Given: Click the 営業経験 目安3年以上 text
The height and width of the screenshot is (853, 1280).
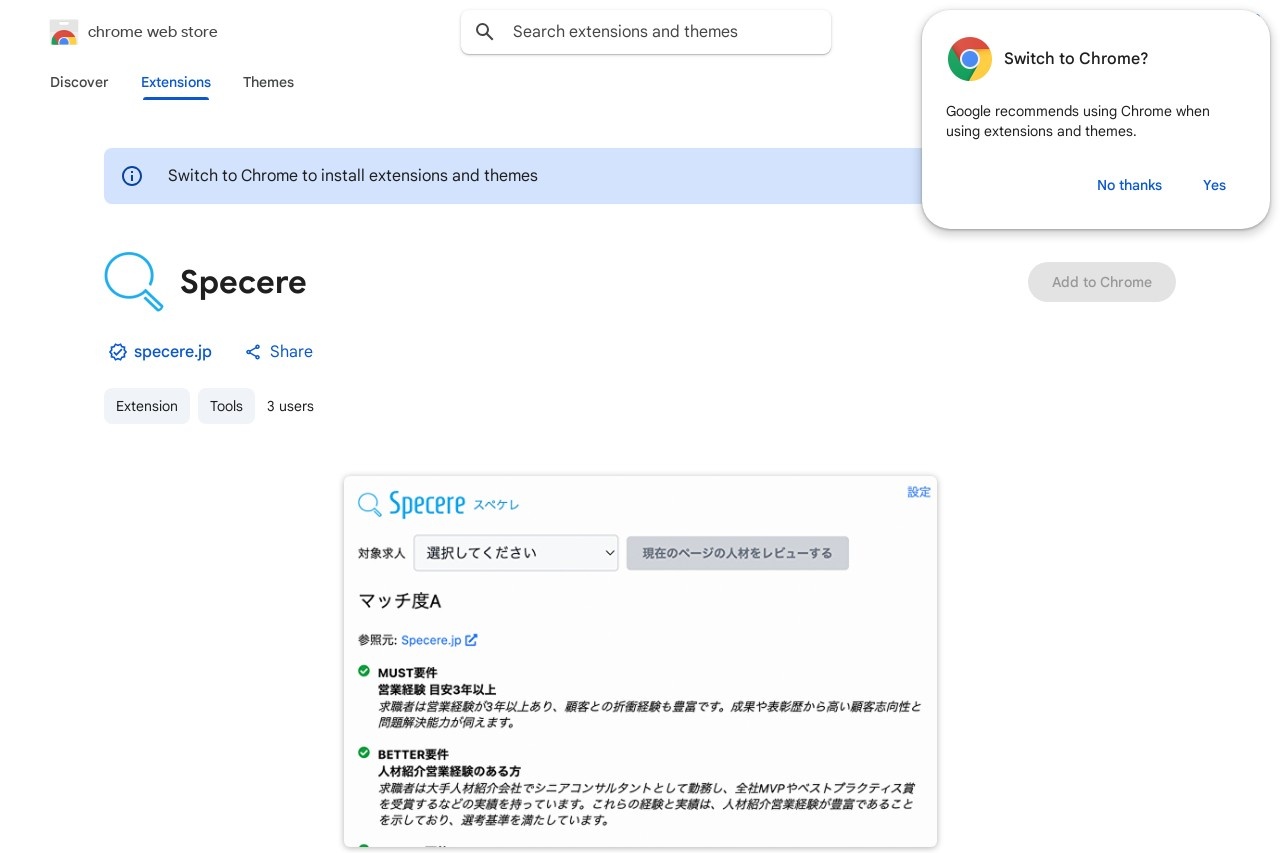Looking at the screenshot, I should (x=437, y=690).
